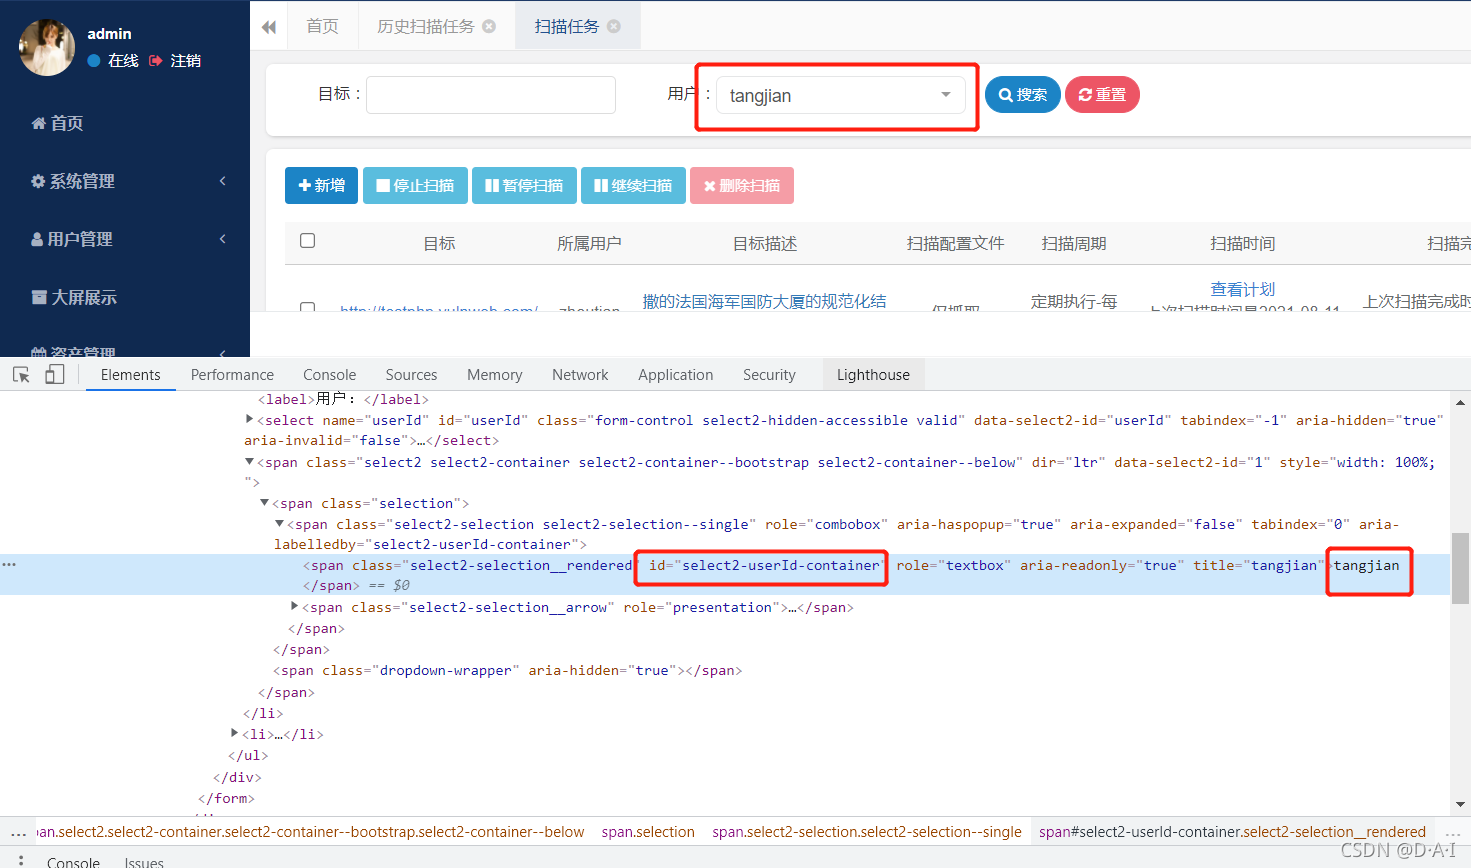Image resolution: width=1471 pixels, height=868 pixels.
Task: Click breadcrumb right overflow ellipsis
Action: pyautogui.click(x=1453, y=832)
